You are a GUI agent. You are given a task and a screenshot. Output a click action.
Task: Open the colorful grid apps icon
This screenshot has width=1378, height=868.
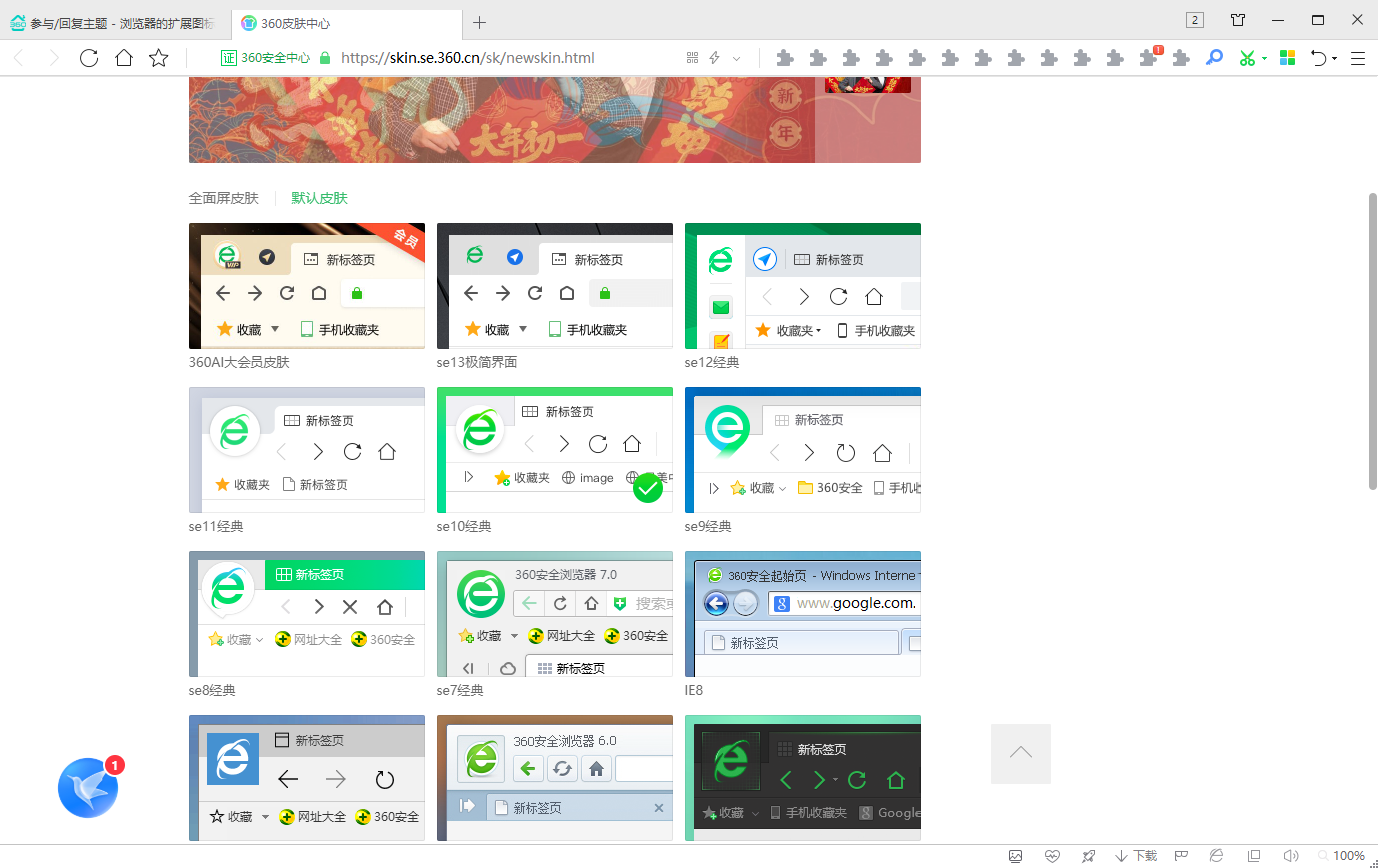tap(1288, 58)
